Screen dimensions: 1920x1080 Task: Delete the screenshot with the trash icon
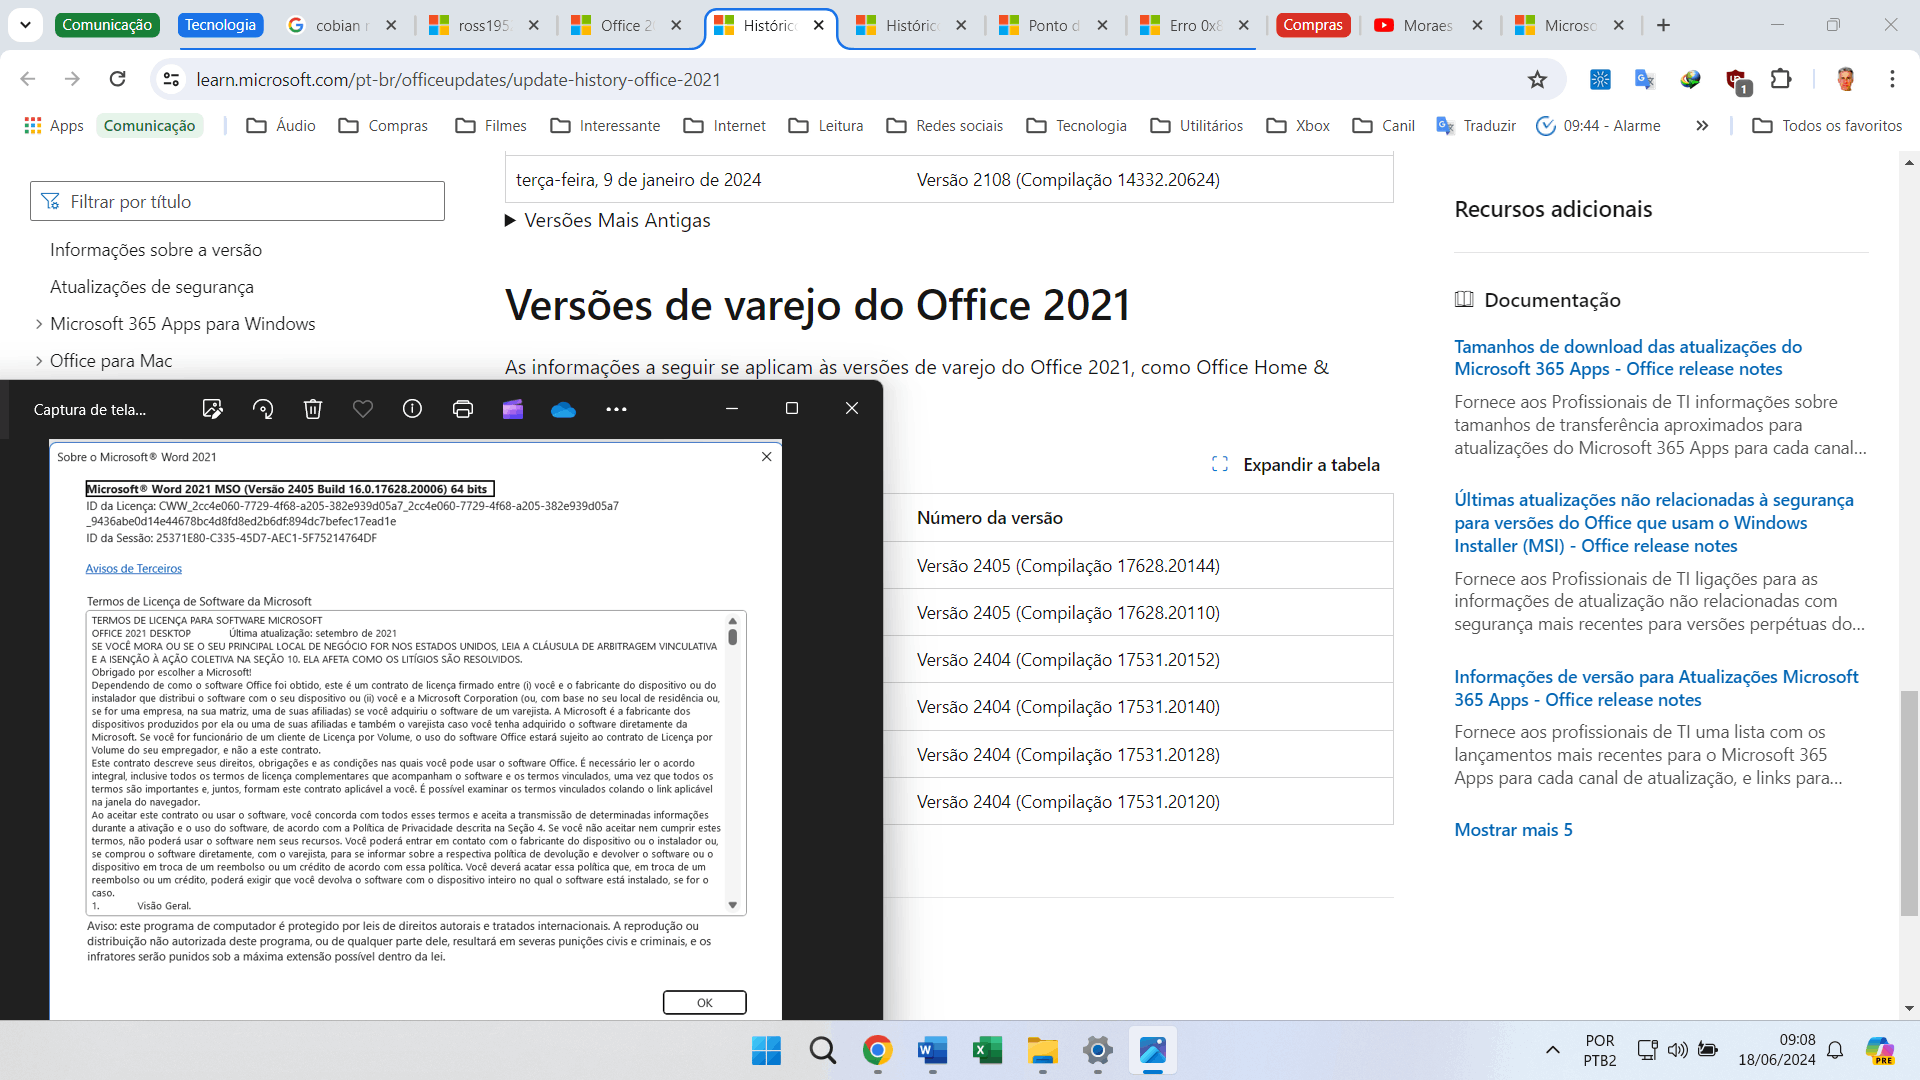tap(313, 409)
